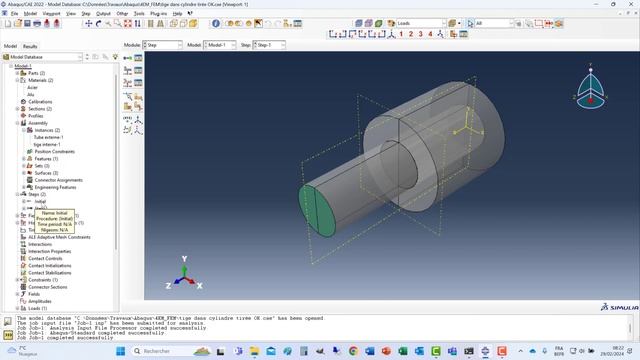This screenshot has height=360, width=640.
Task: Apply view number 4 in Views toolbar
Action: pyautogui.click(x=430, y=34)
